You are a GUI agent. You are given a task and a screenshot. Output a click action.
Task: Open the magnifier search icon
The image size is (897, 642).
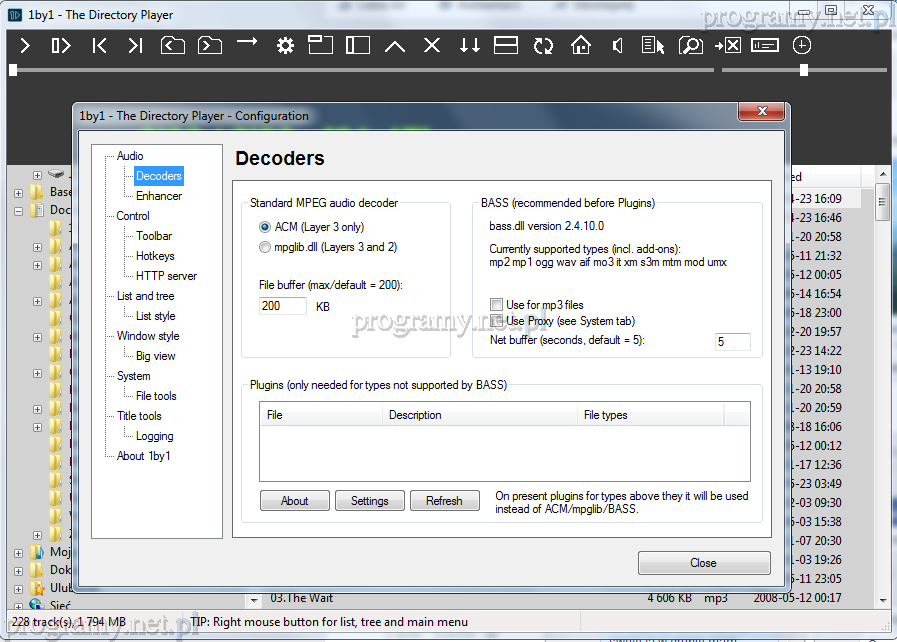click(690, 46)
